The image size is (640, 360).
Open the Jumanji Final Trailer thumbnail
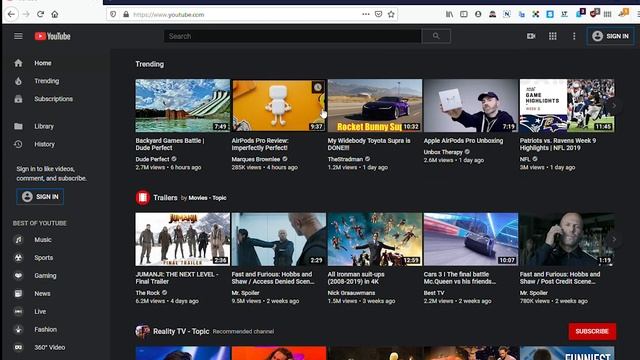183,239
